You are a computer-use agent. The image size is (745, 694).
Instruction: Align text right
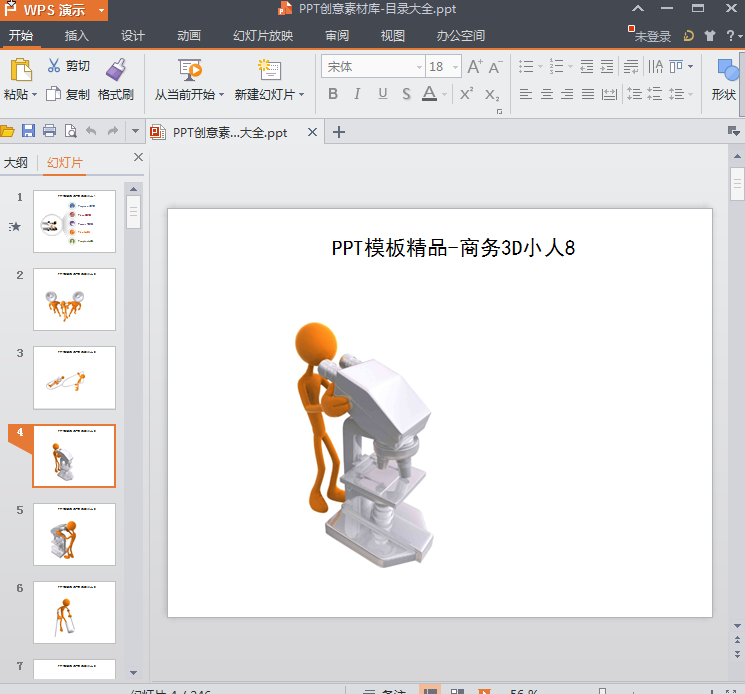567,94
